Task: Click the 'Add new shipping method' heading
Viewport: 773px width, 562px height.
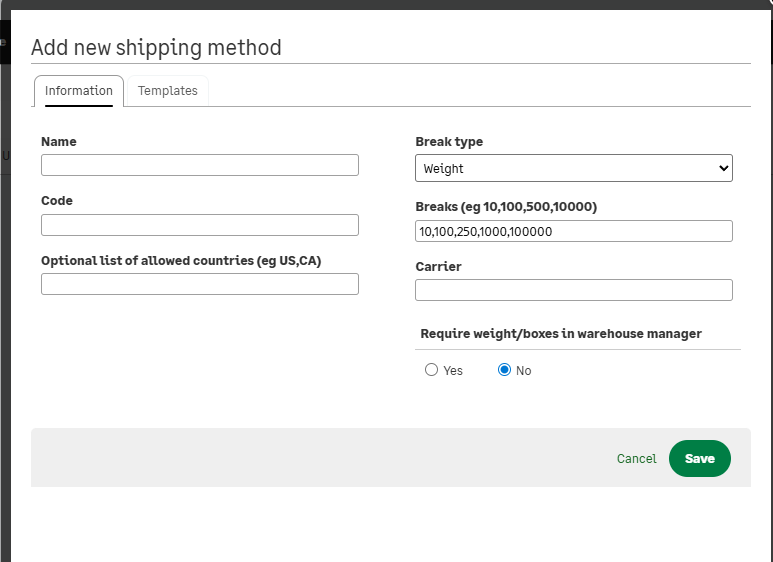Action: pos(156,48)
